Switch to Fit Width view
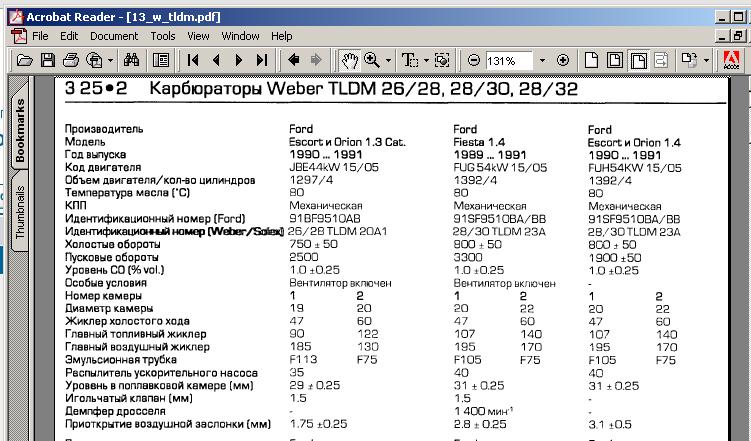 coord(638,60)
